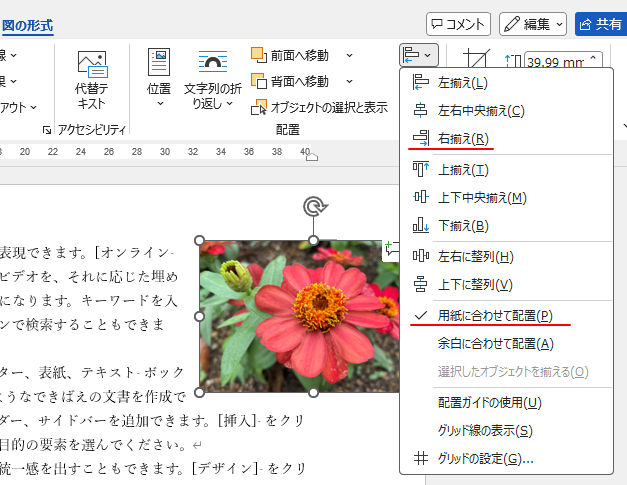Select the zinnia flower picture
This screenshot has height=485, width=627.
299,316
